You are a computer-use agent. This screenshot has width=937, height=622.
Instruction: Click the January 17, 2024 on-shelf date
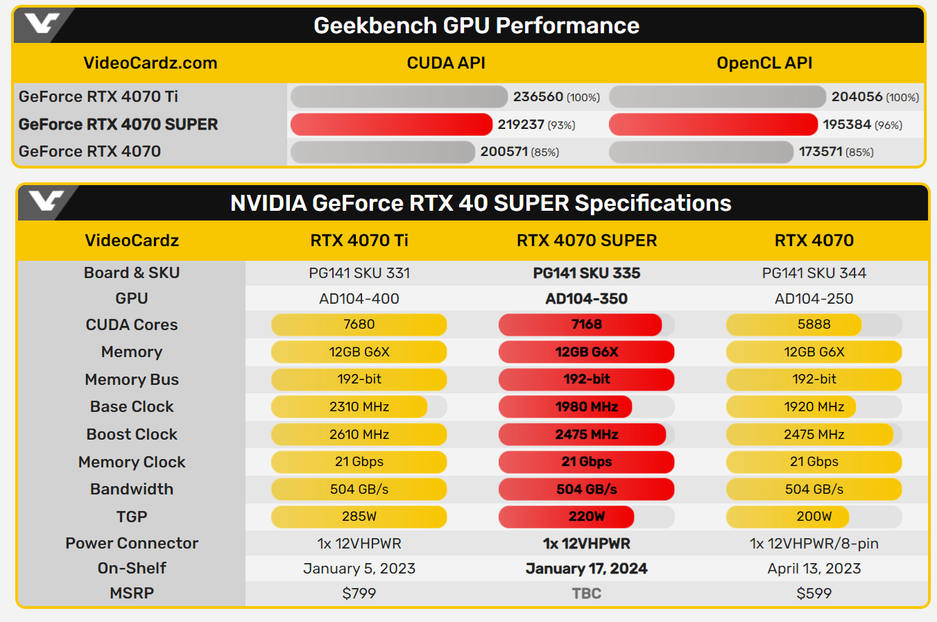[x=586, y=568]
